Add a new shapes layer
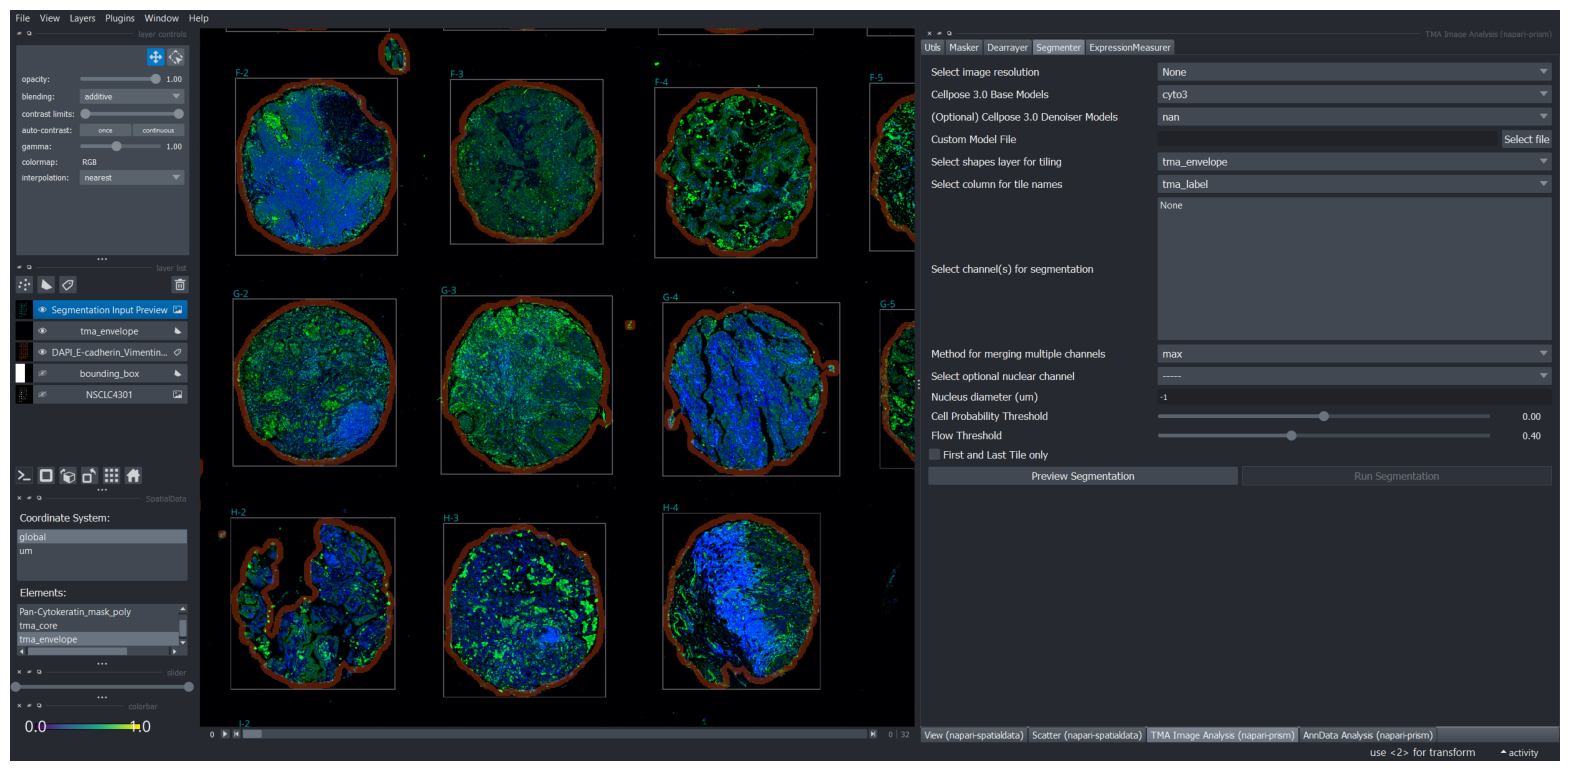 click(x=46, y=285)
